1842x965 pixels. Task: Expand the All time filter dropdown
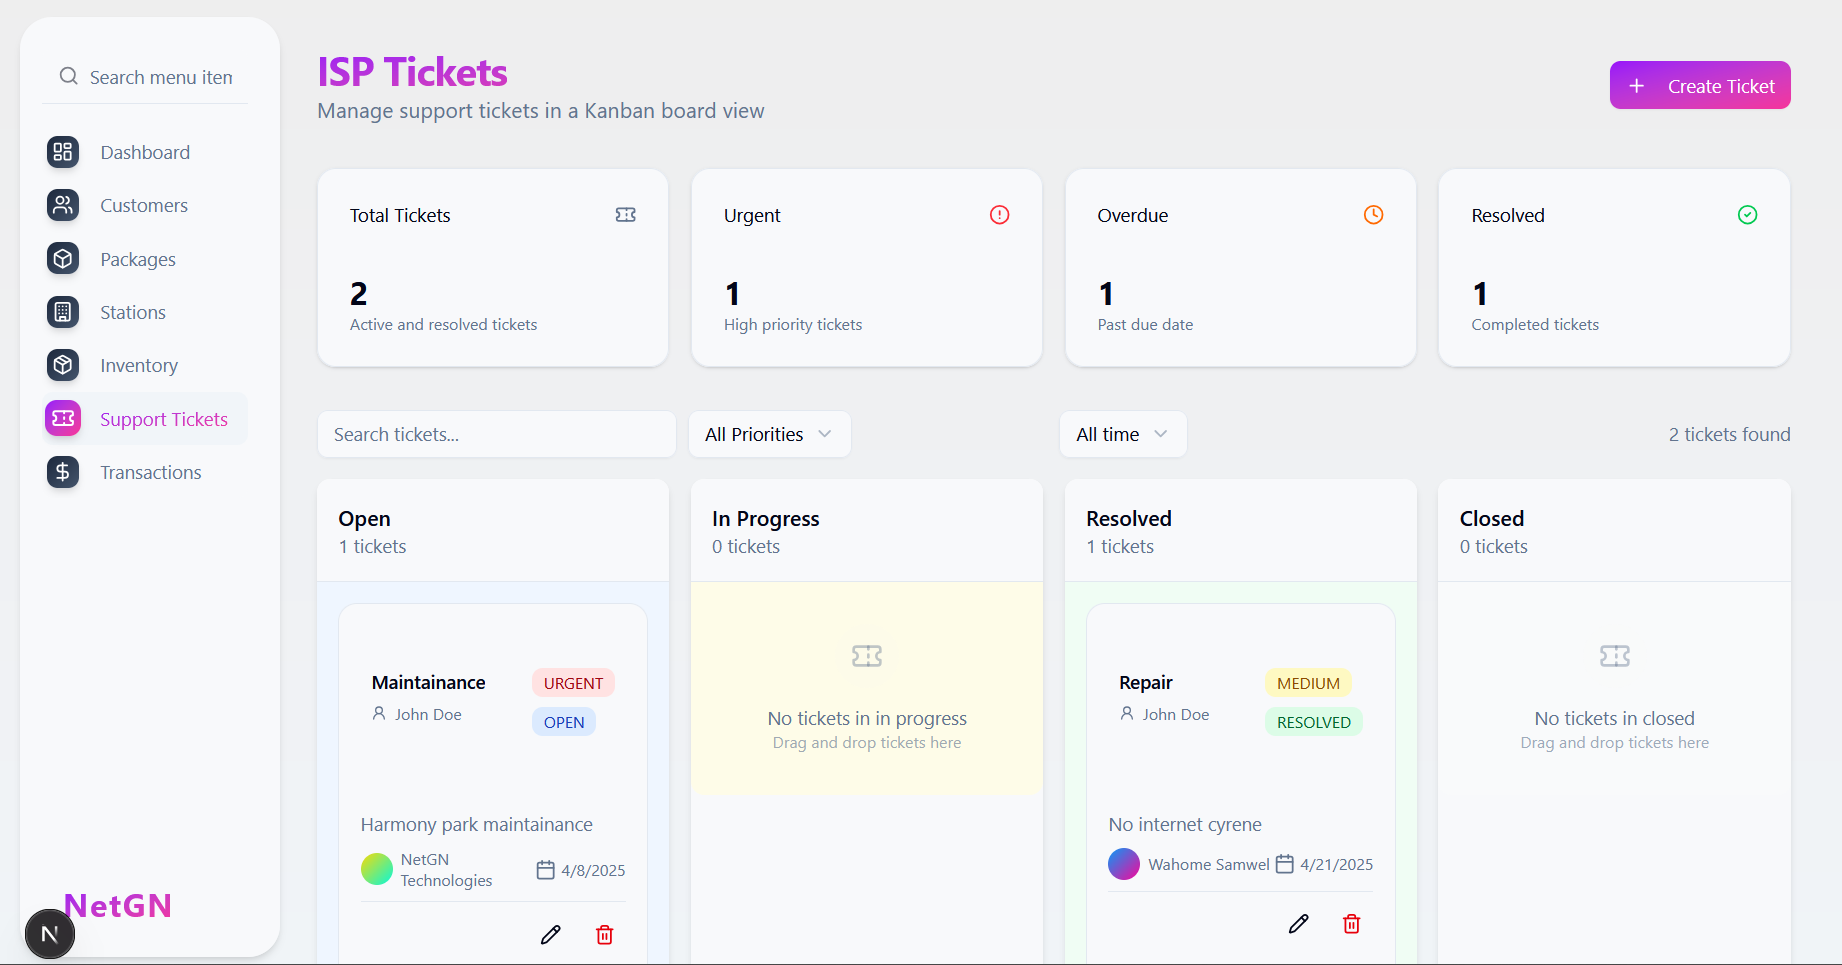(1122, 434)
